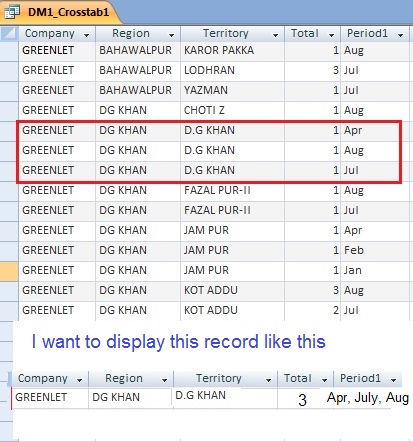Click the KAROR PAKKA territory cell
Viewport: 413px width, 442px height.
point(232,51)
